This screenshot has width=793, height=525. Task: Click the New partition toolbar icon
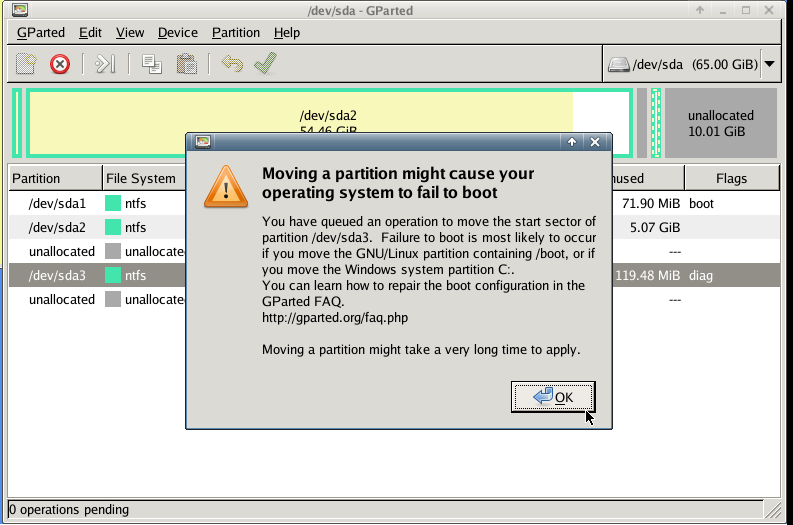click(26, 64)
